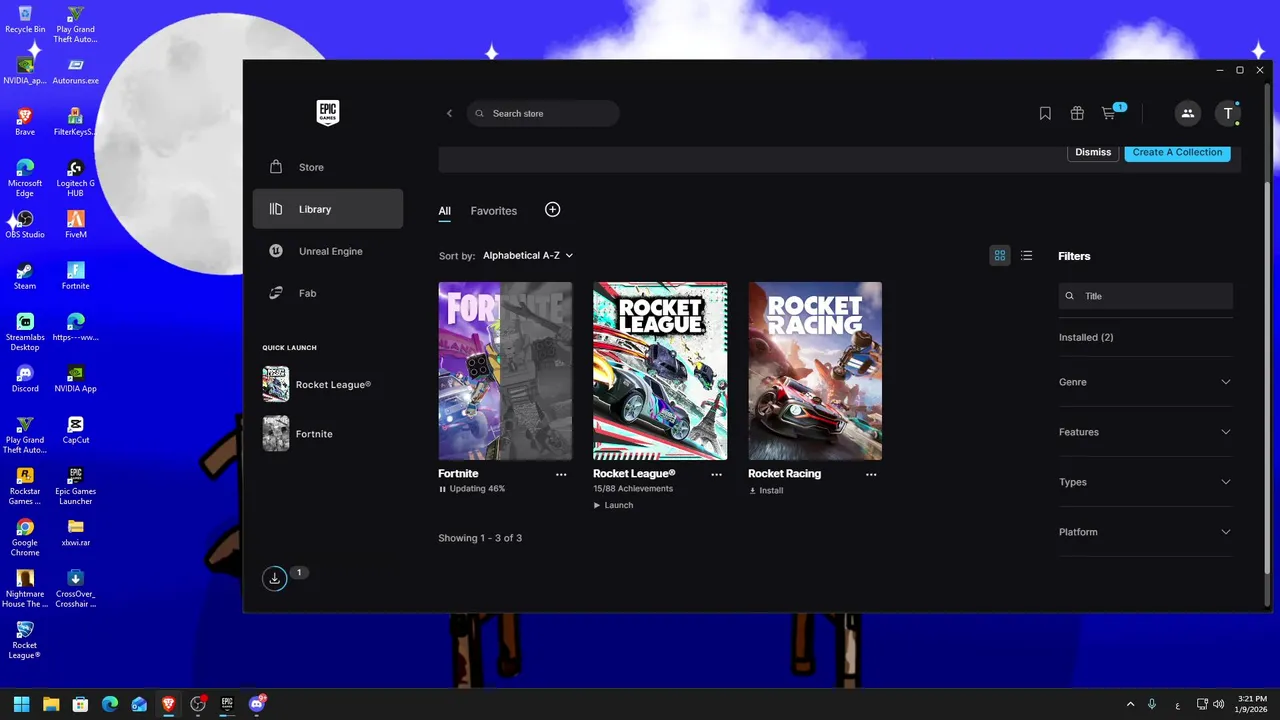Expand the Types filter
The width and height of the screenshot is (1280, 720).
tap(1145, 482)
